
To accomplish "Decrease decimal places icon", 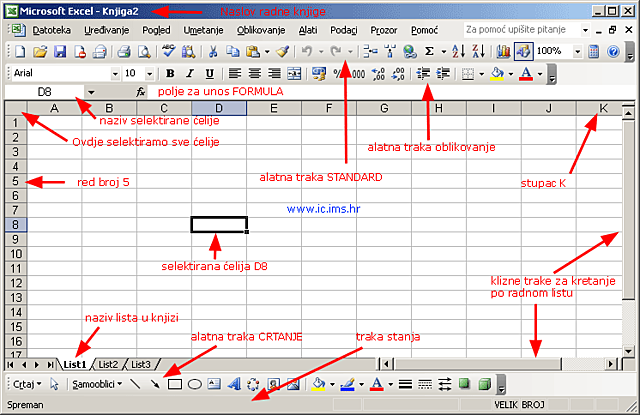I will [398, 74].
